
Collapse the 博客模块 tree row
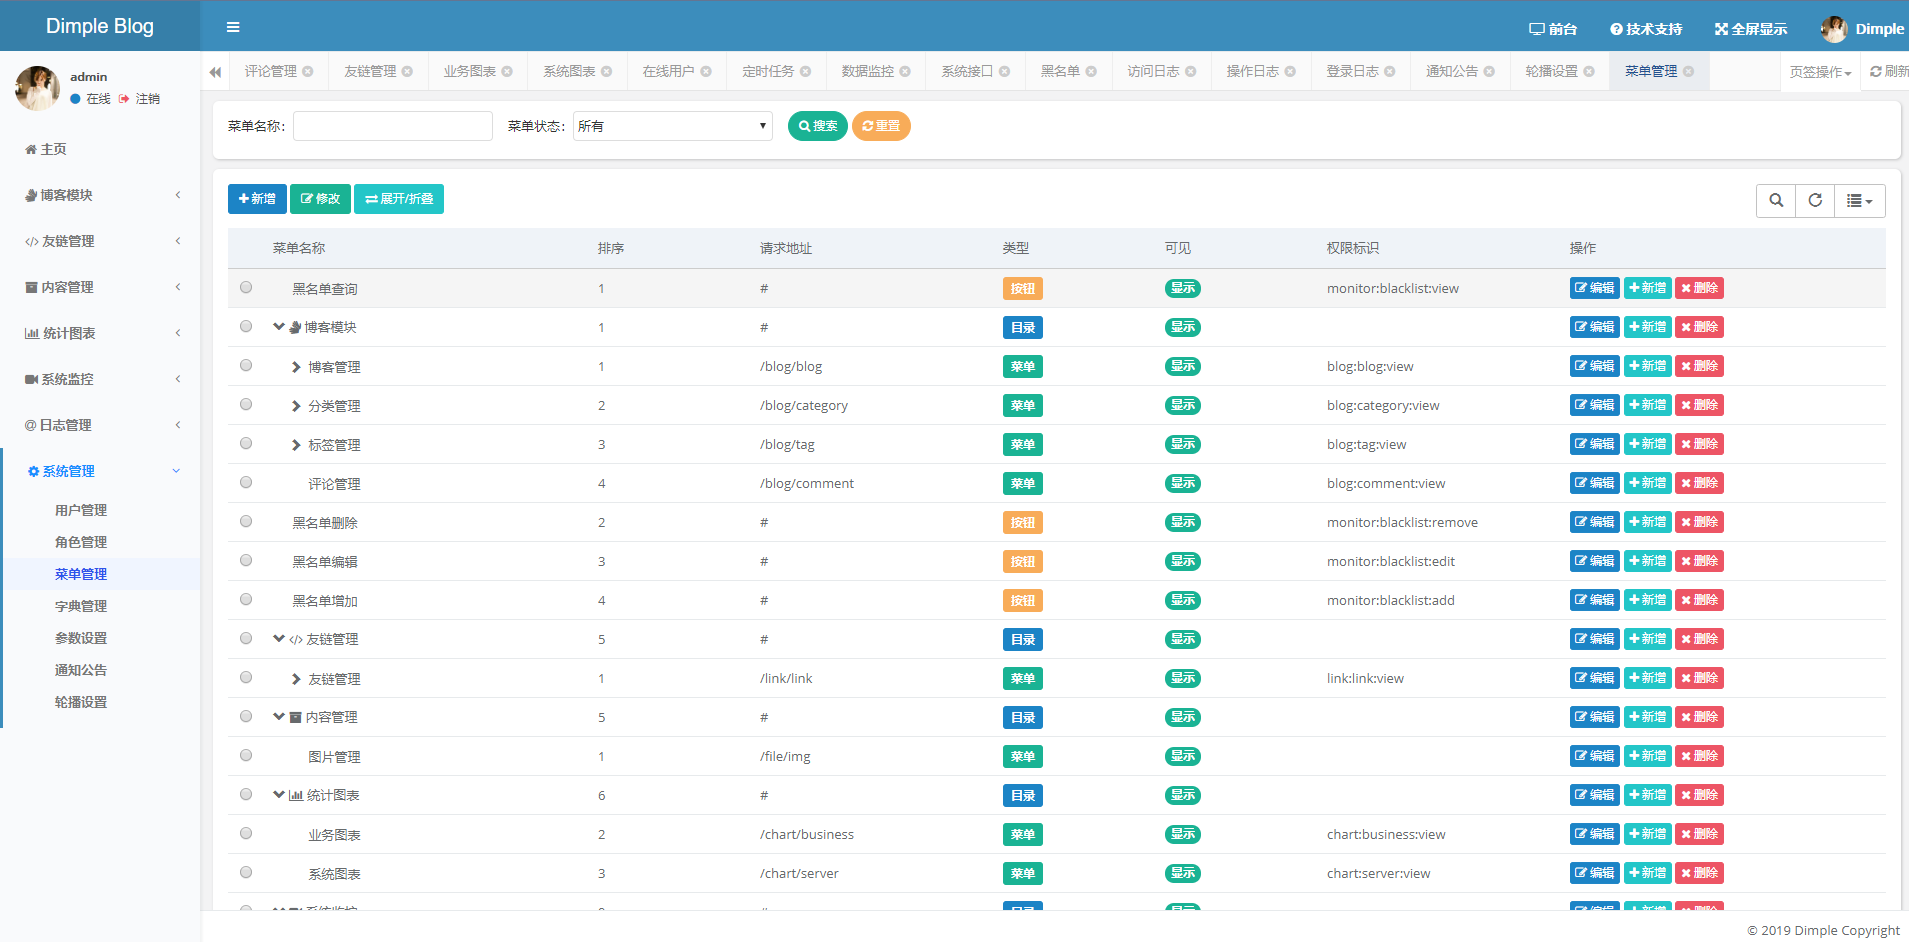click(279, 326)
